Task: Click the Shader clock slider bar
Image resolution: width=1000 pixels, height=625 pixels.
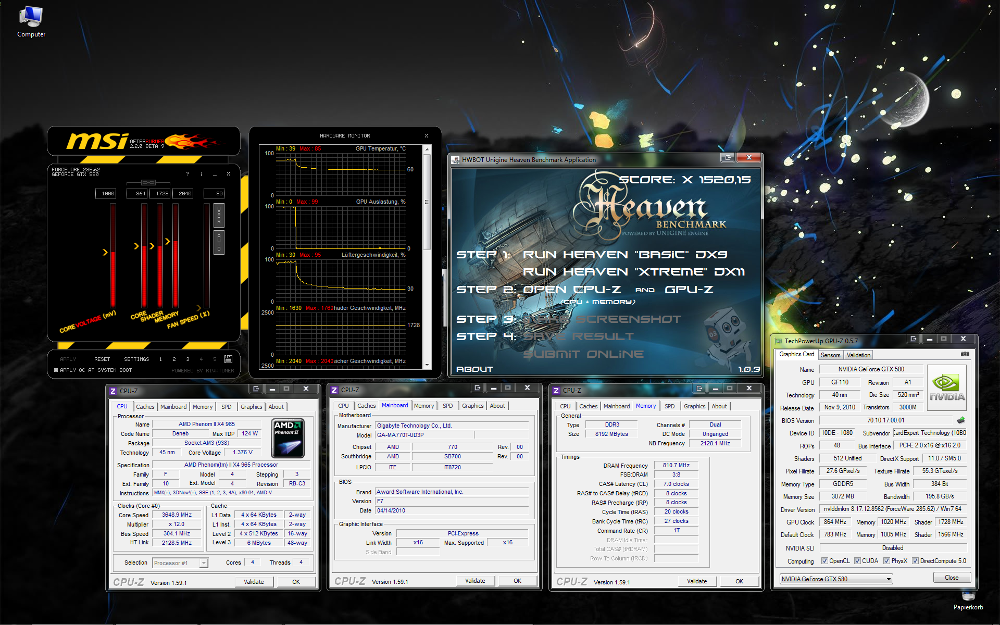Action: [159, 255]
